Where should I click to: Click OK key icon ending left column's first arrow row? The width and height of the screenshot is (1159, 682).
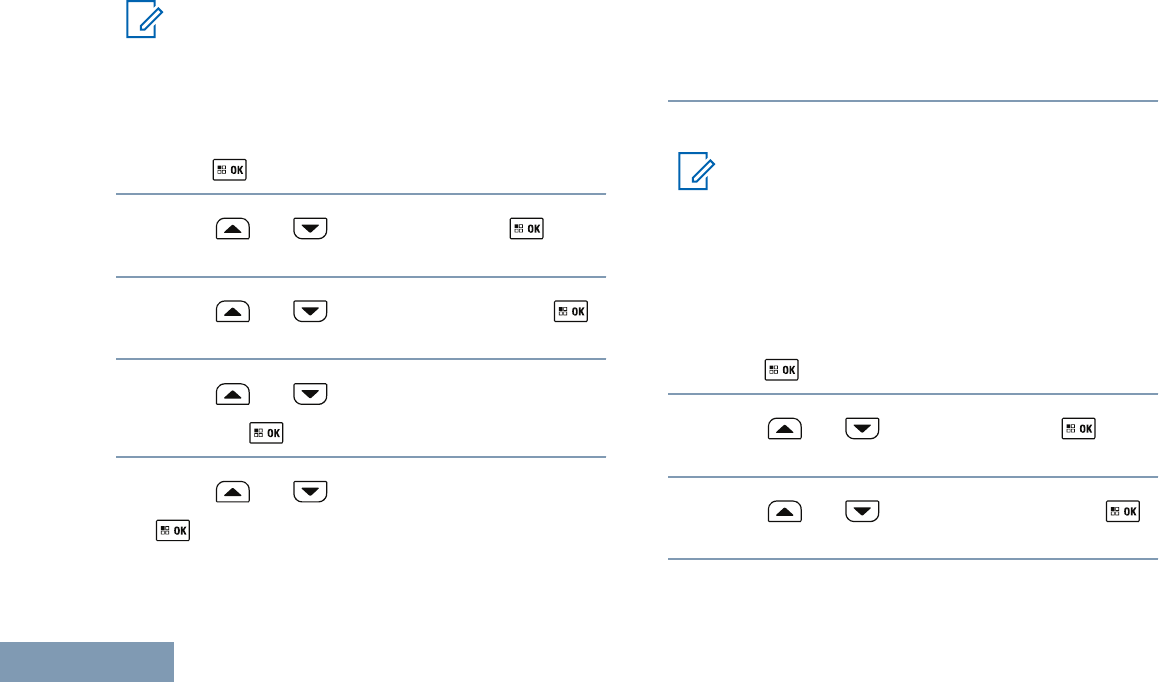(x=527, y=229)
